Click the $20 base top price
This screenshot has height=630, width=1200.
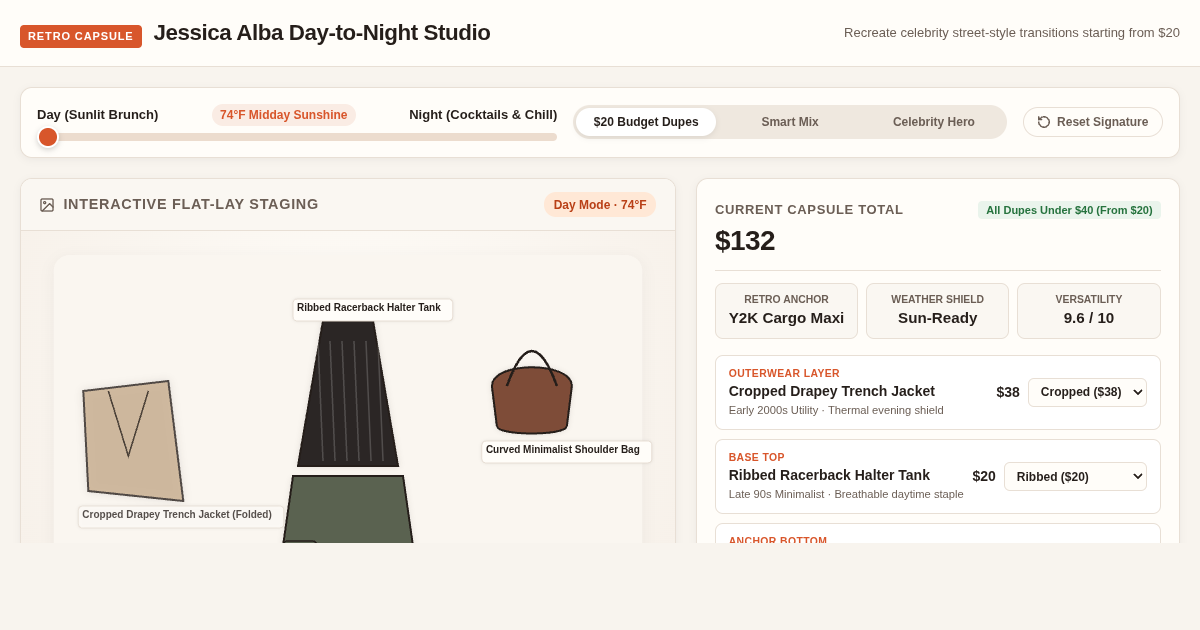984,476
